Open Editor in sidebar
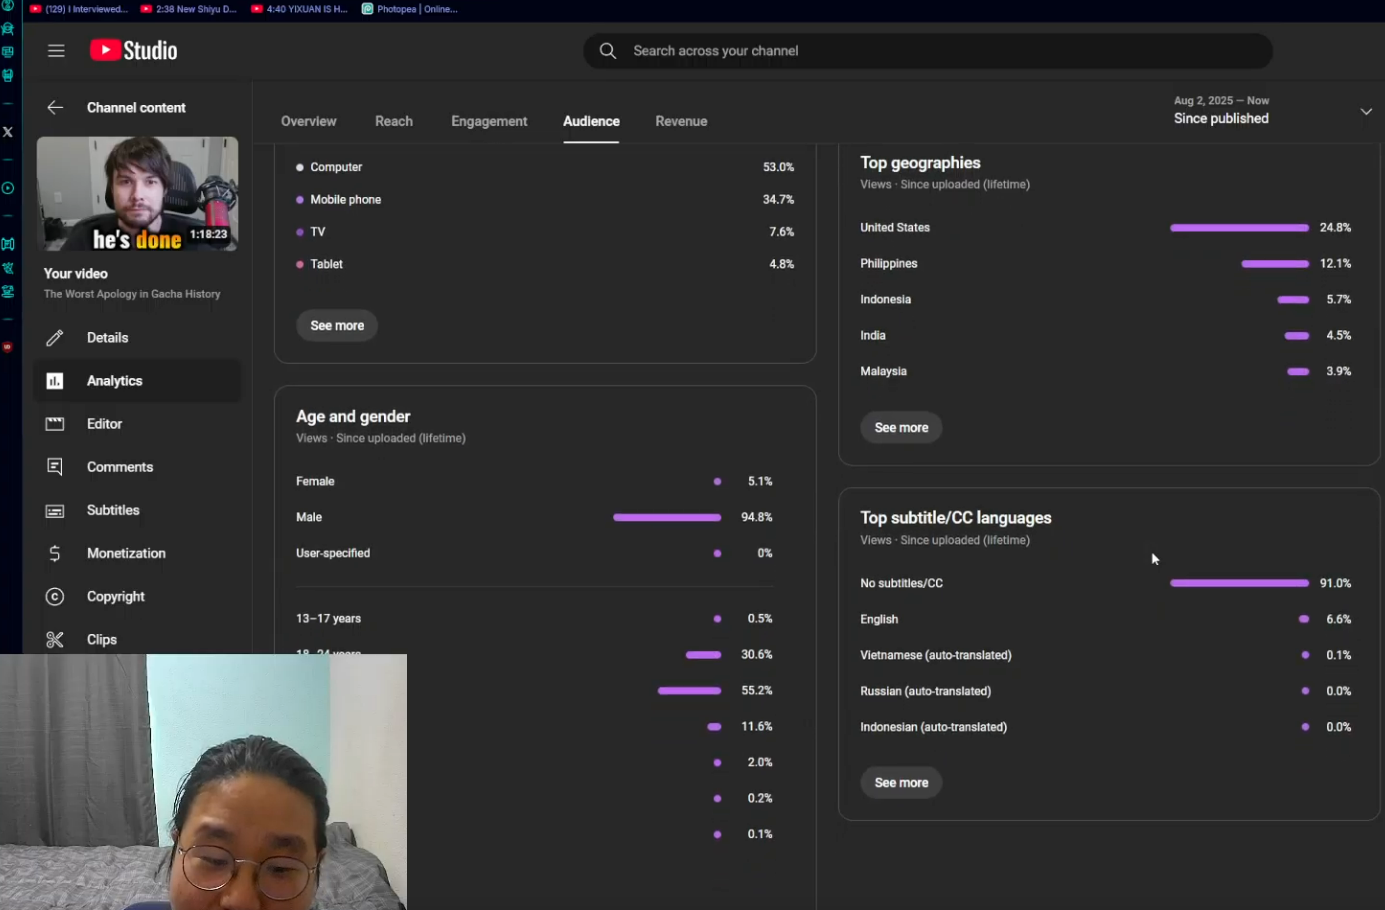 137,424
